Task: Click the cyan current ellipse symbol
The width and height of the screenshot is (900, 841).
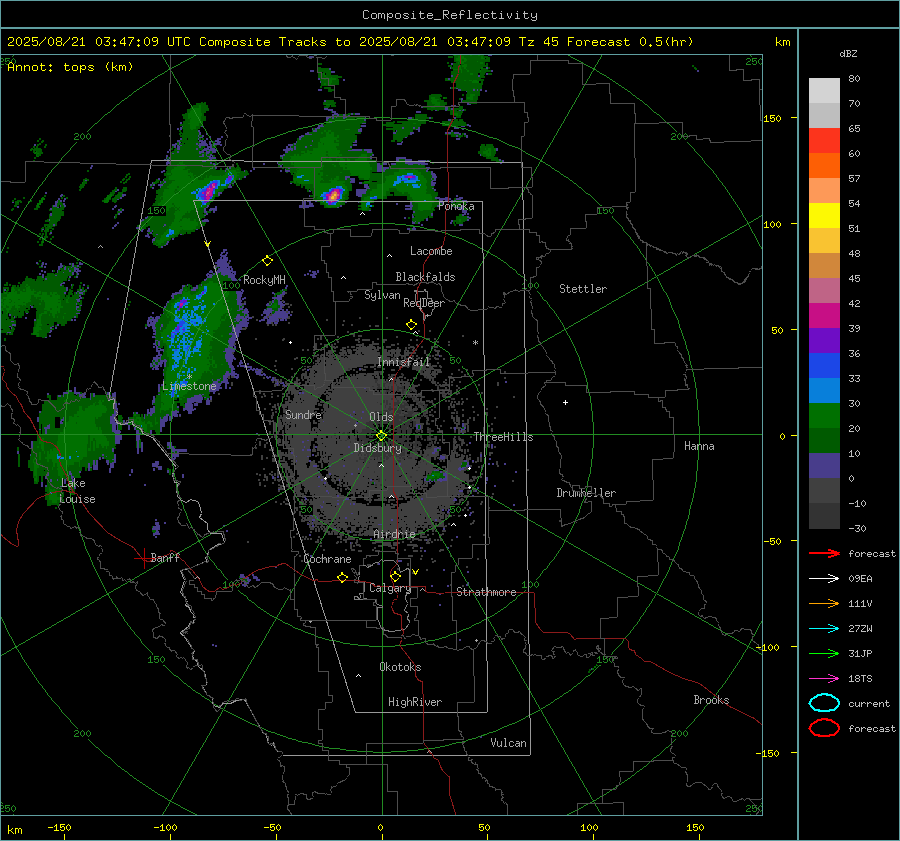Action: (x=824, y=703)
